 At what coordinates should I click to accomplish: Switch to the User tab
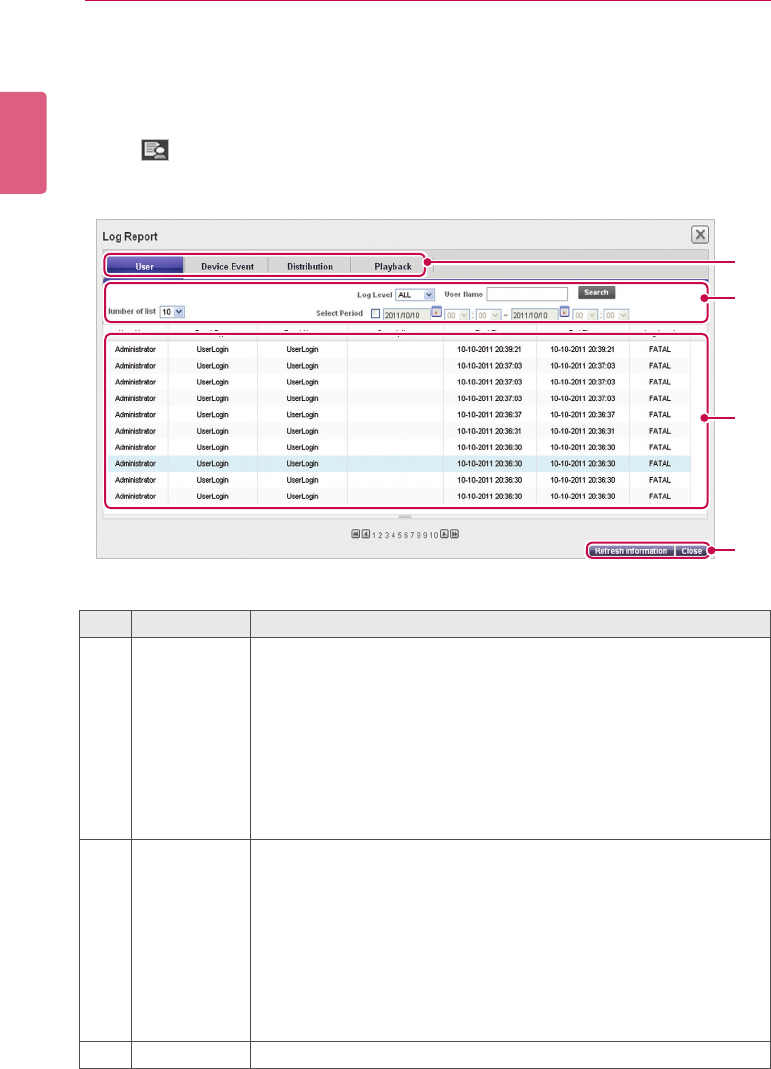145,266
